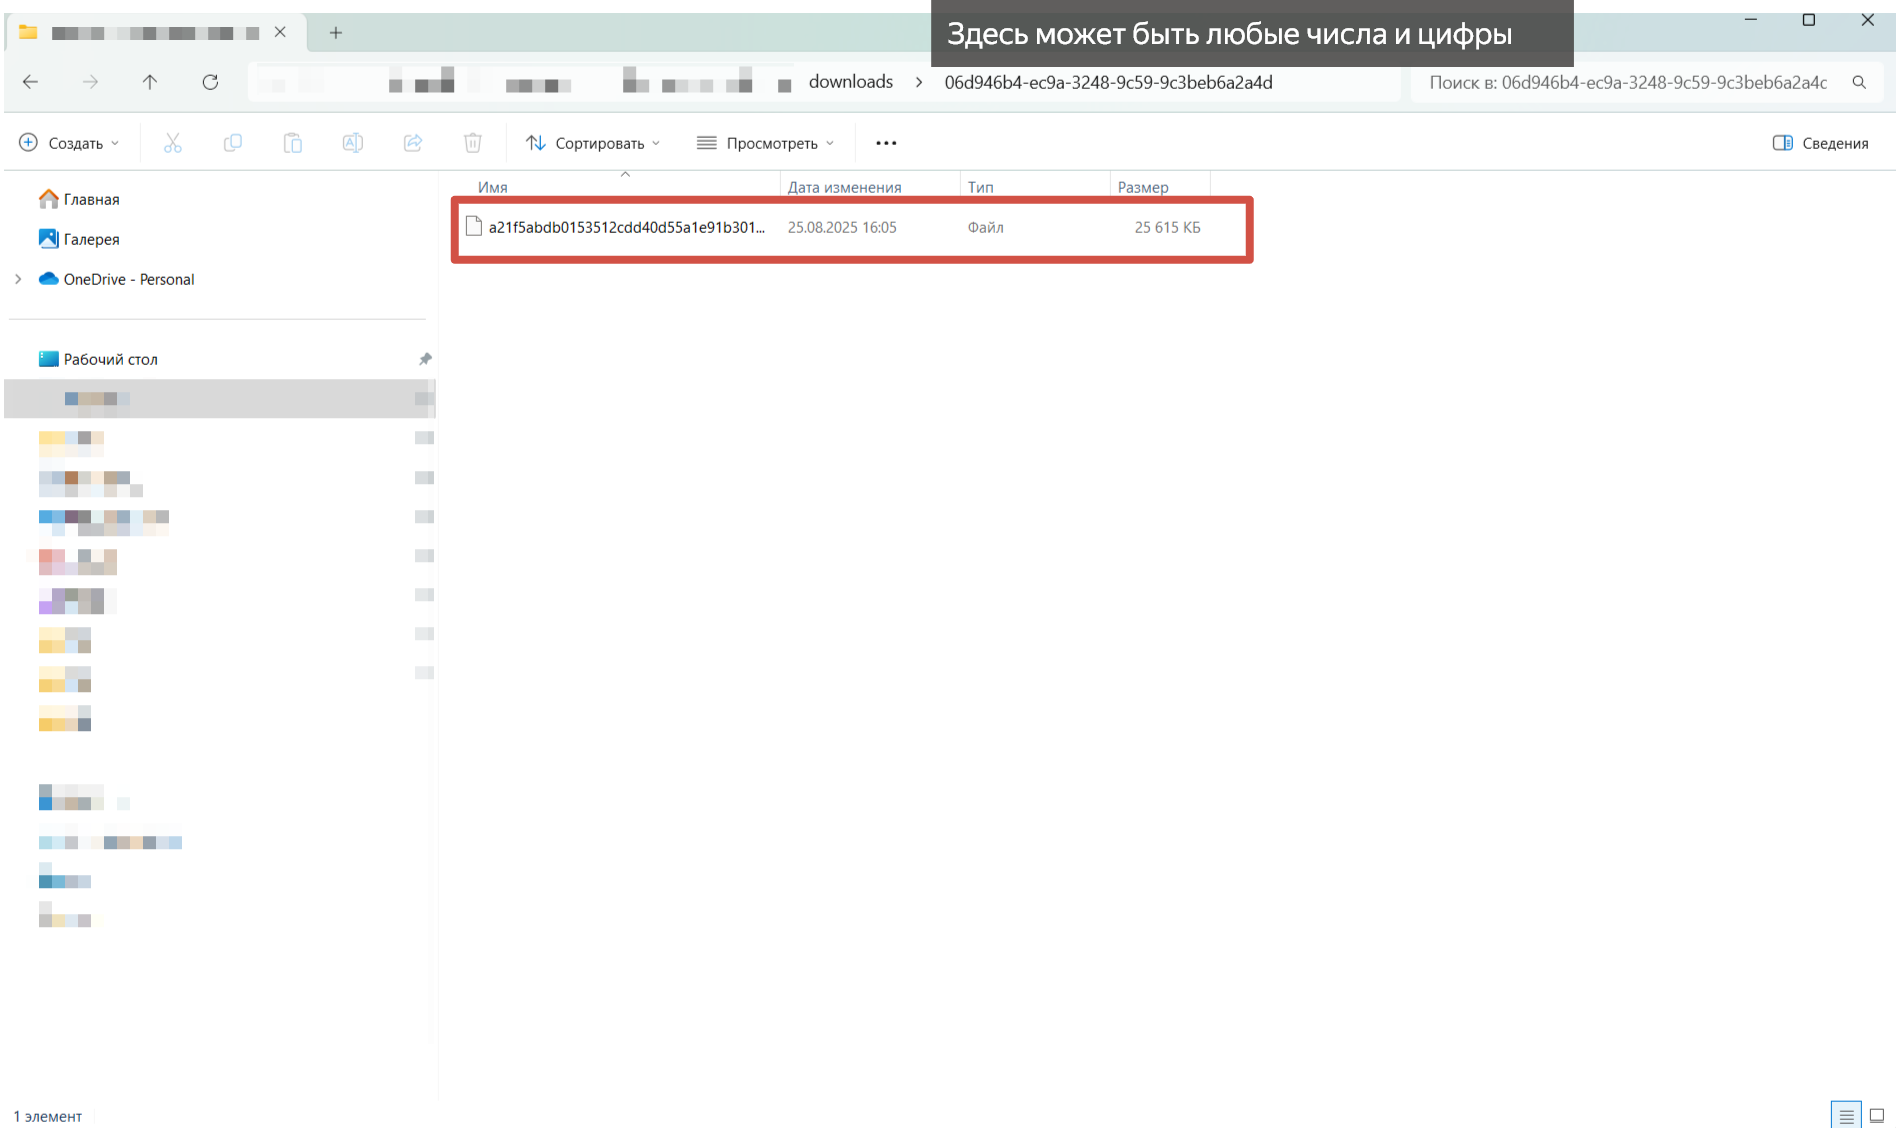Image resolution: width=1896 pixels, height=1128 pixels.
Task: Click the Copy icon in toolbar
Action: point(233,143)
